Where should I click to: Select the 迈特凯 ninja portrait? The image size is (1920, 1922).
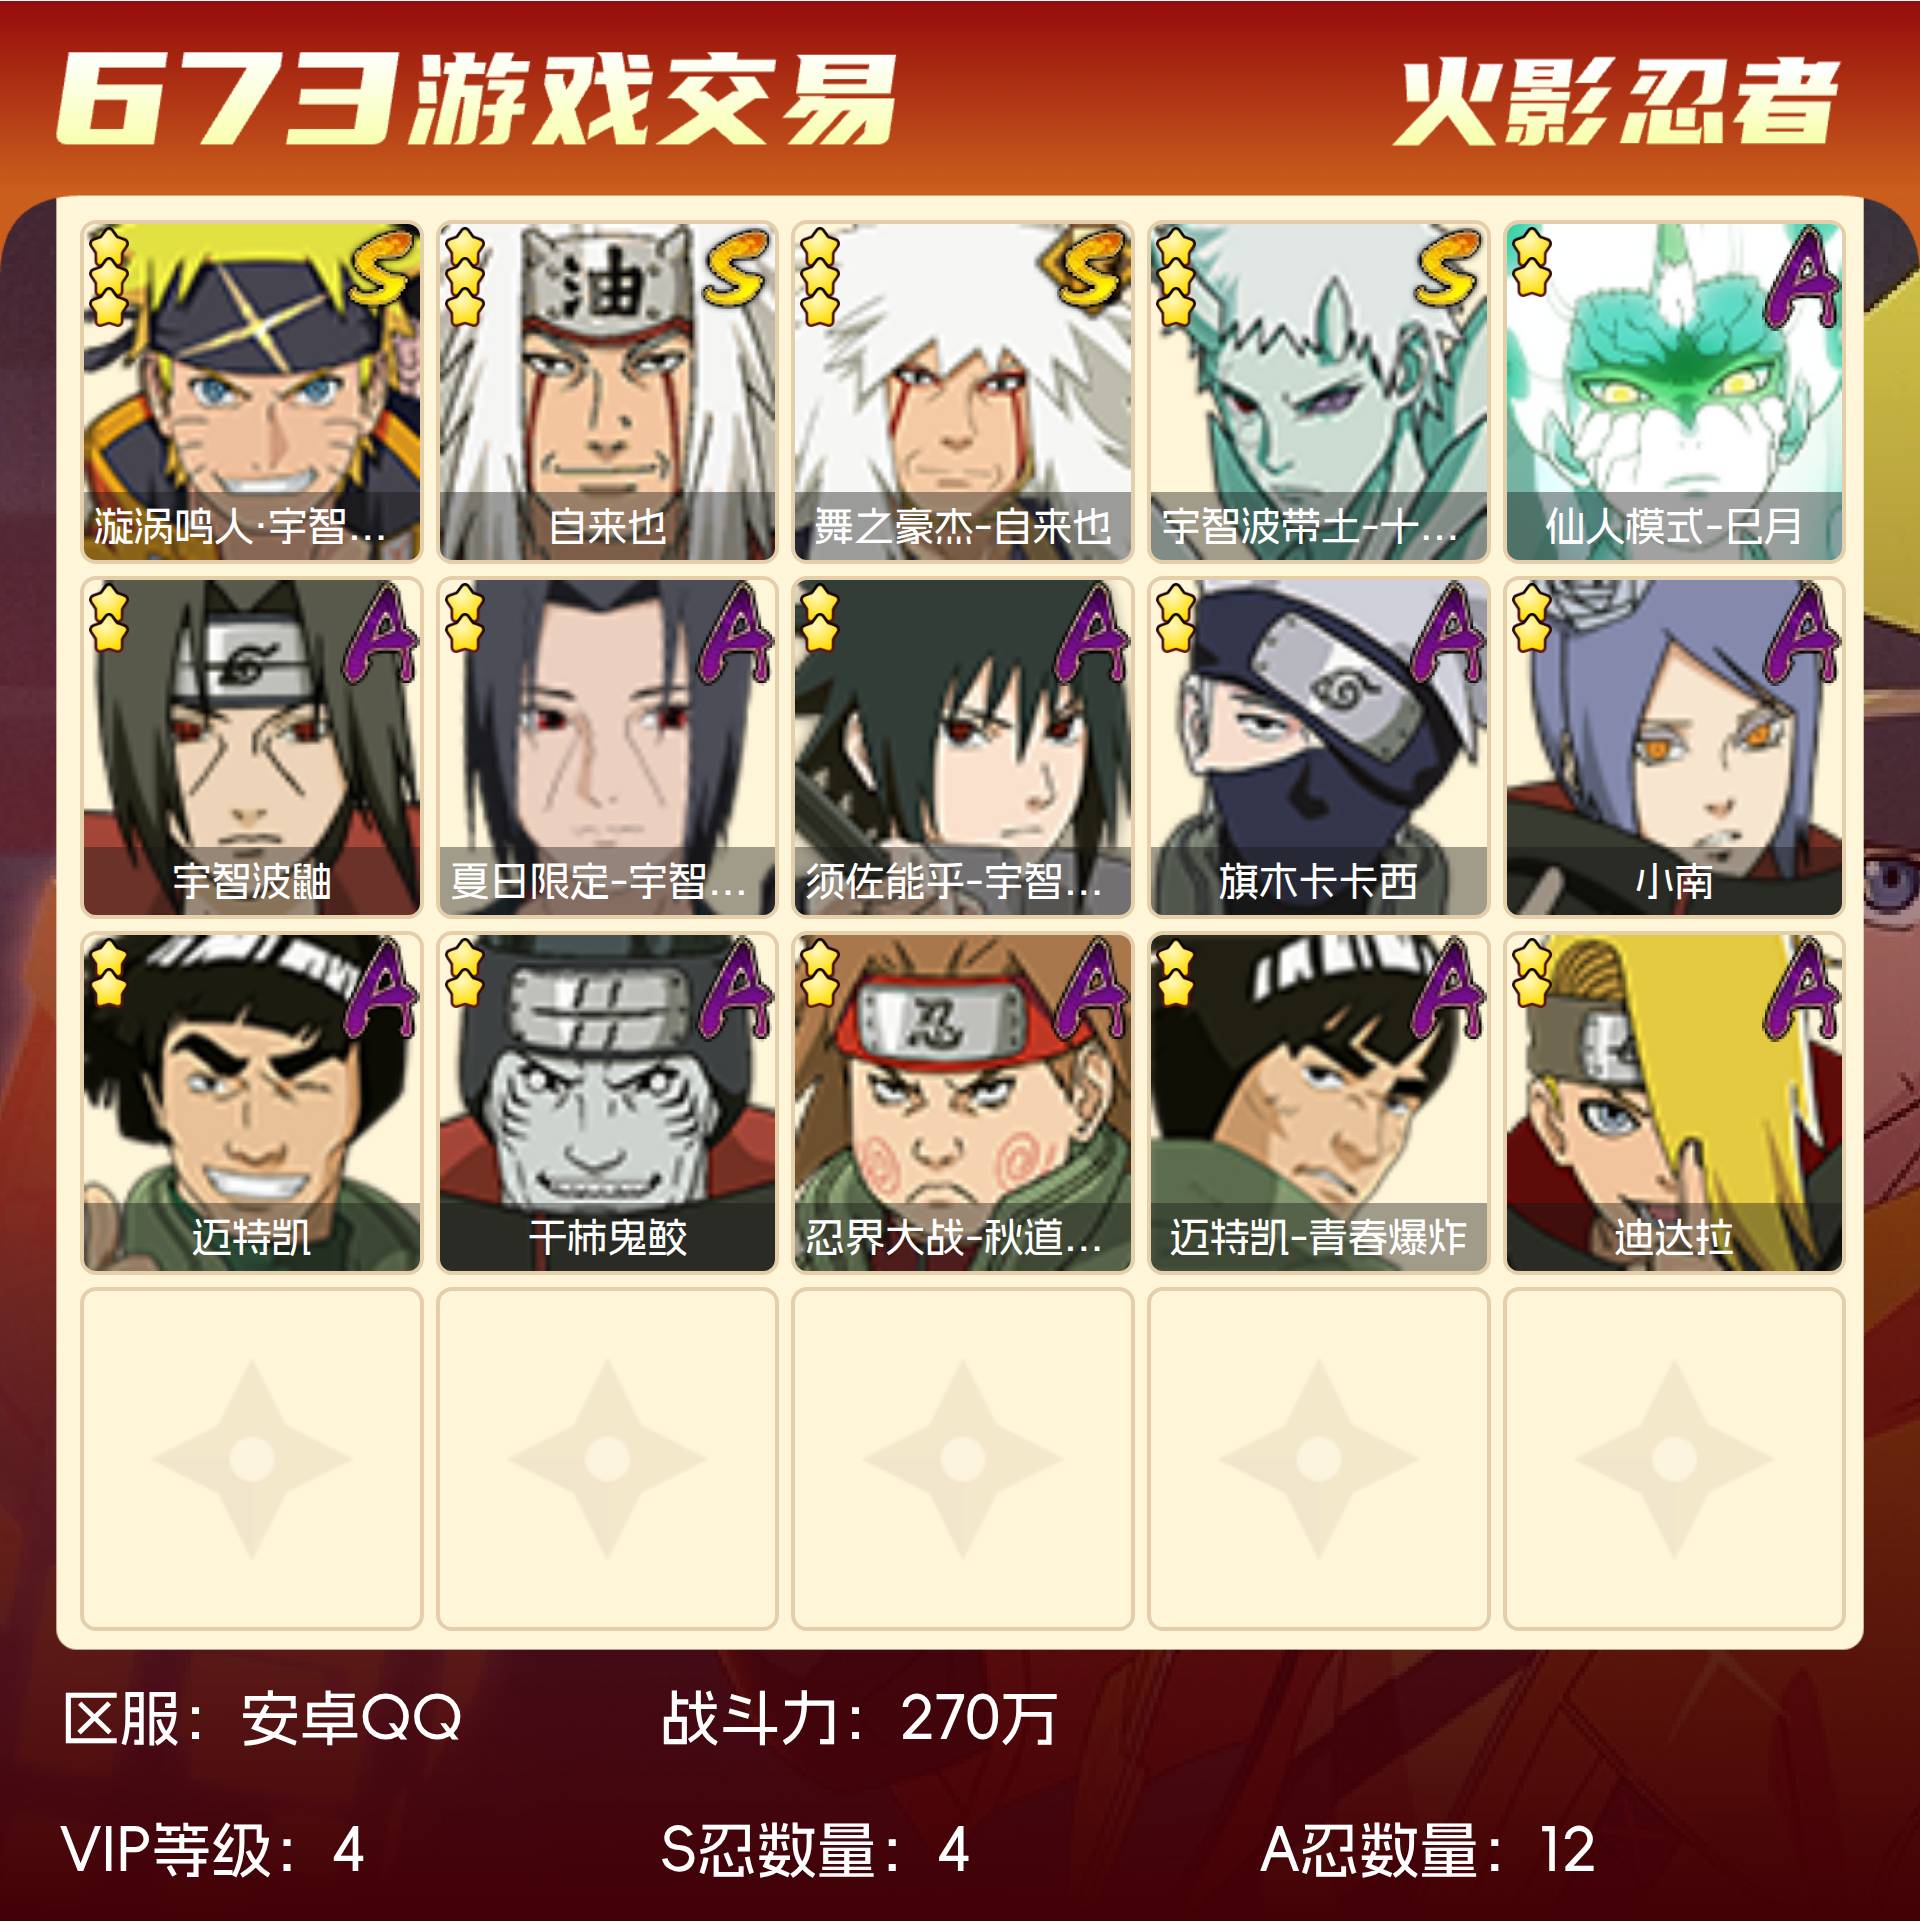251,1103
